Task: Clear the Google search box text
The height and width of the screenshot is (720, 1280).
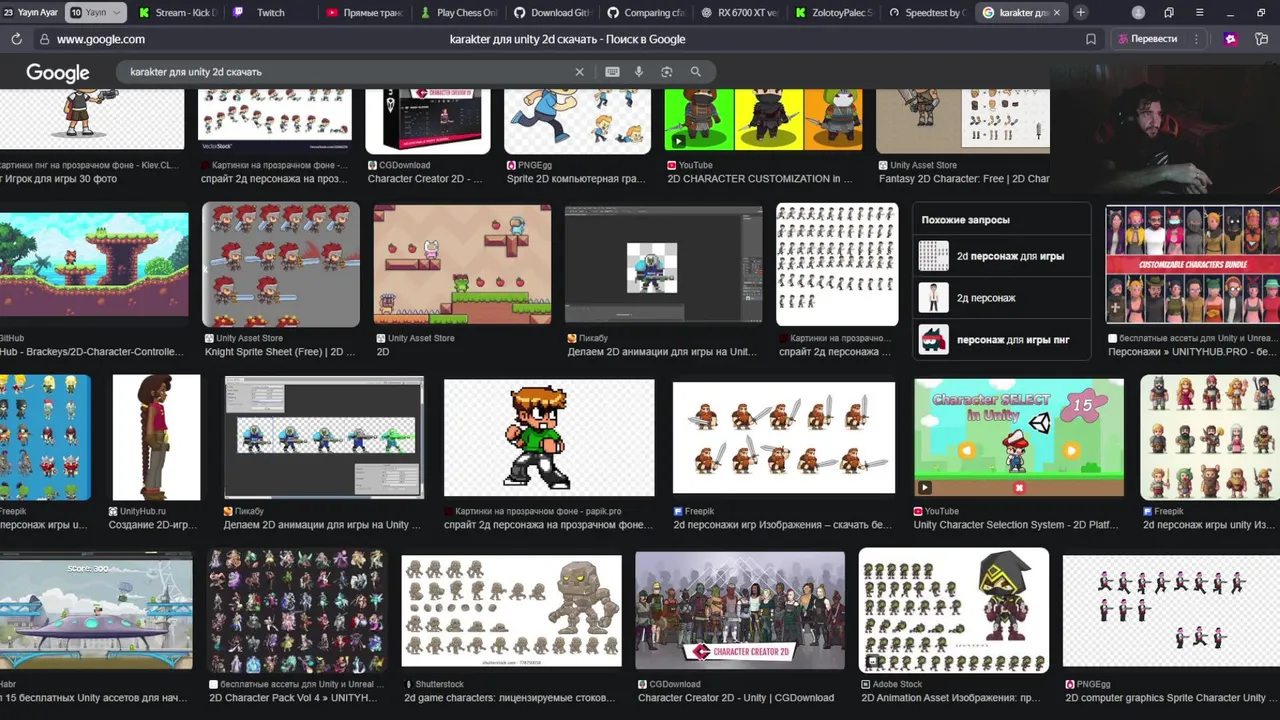Action: point(579,72)
